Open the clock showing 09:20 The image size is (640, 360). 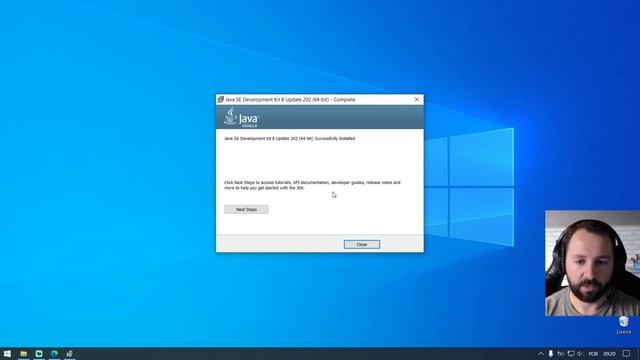point(609,354)
